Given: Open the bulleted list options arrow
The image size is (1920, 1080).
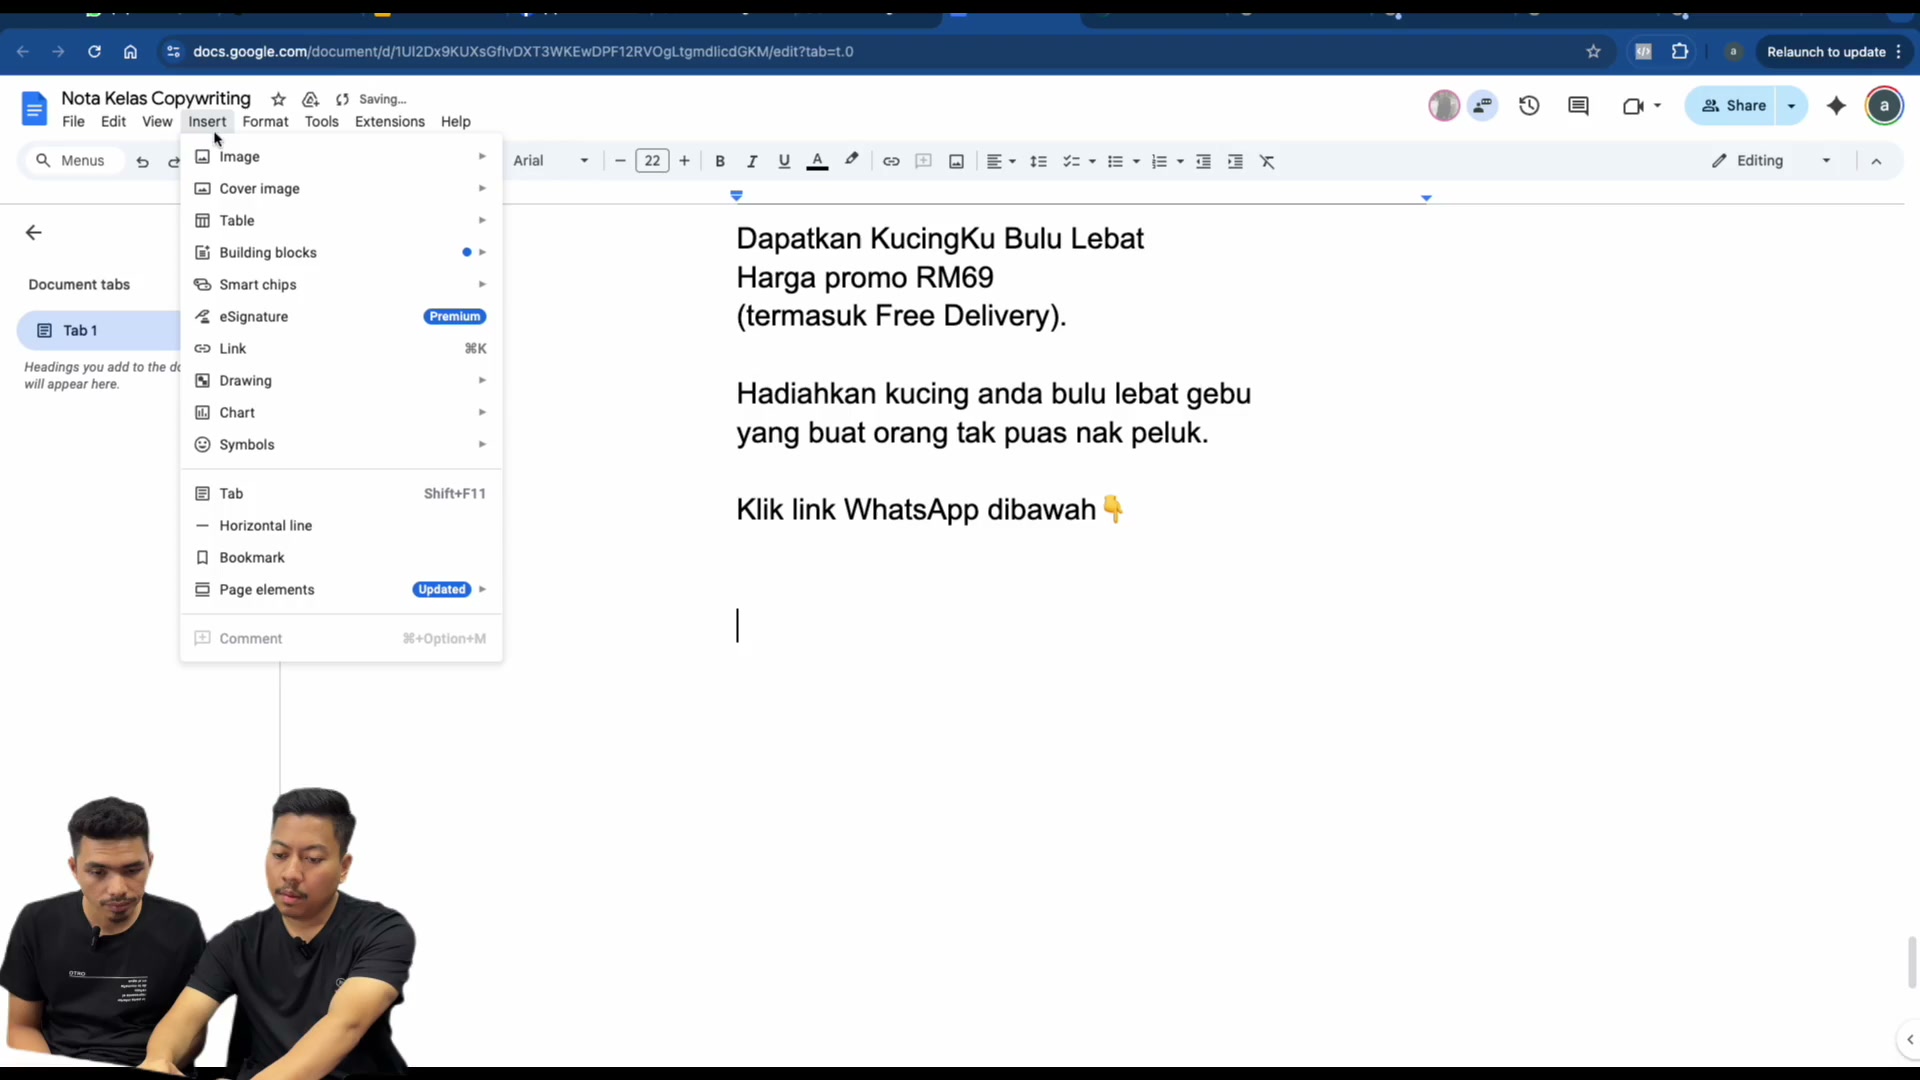Looking at the screenshot, I should [1136, 161].
